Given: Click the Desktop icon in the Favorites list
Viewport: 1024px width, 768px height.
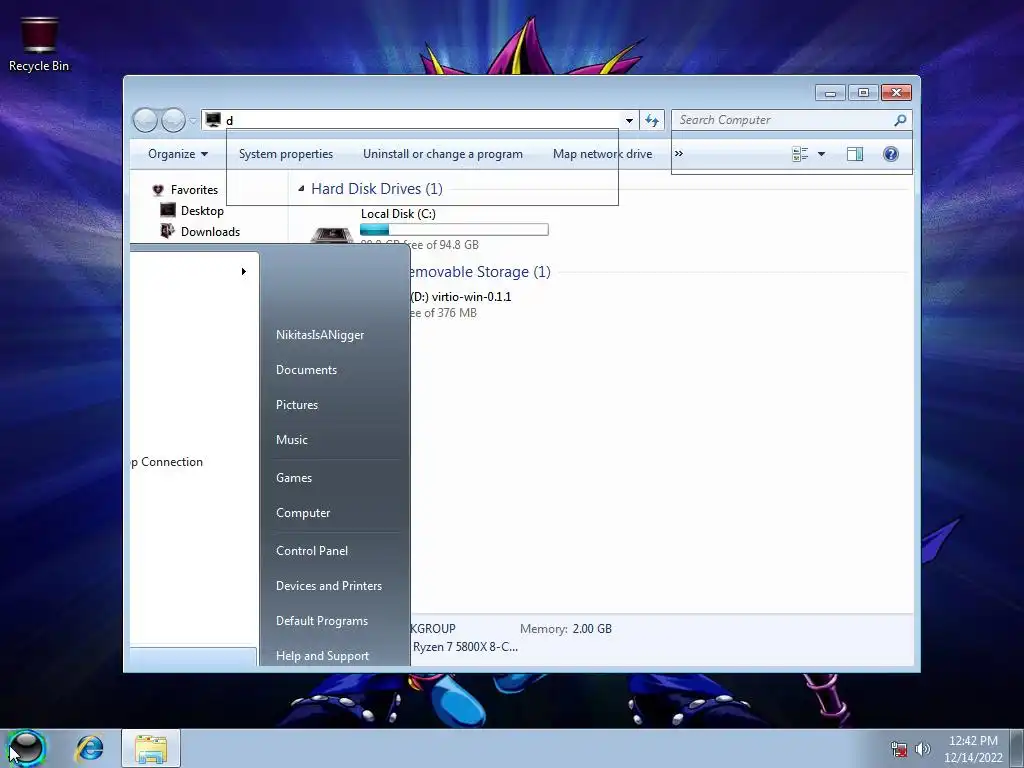Looking at the screenshot, I should (168, 210).
